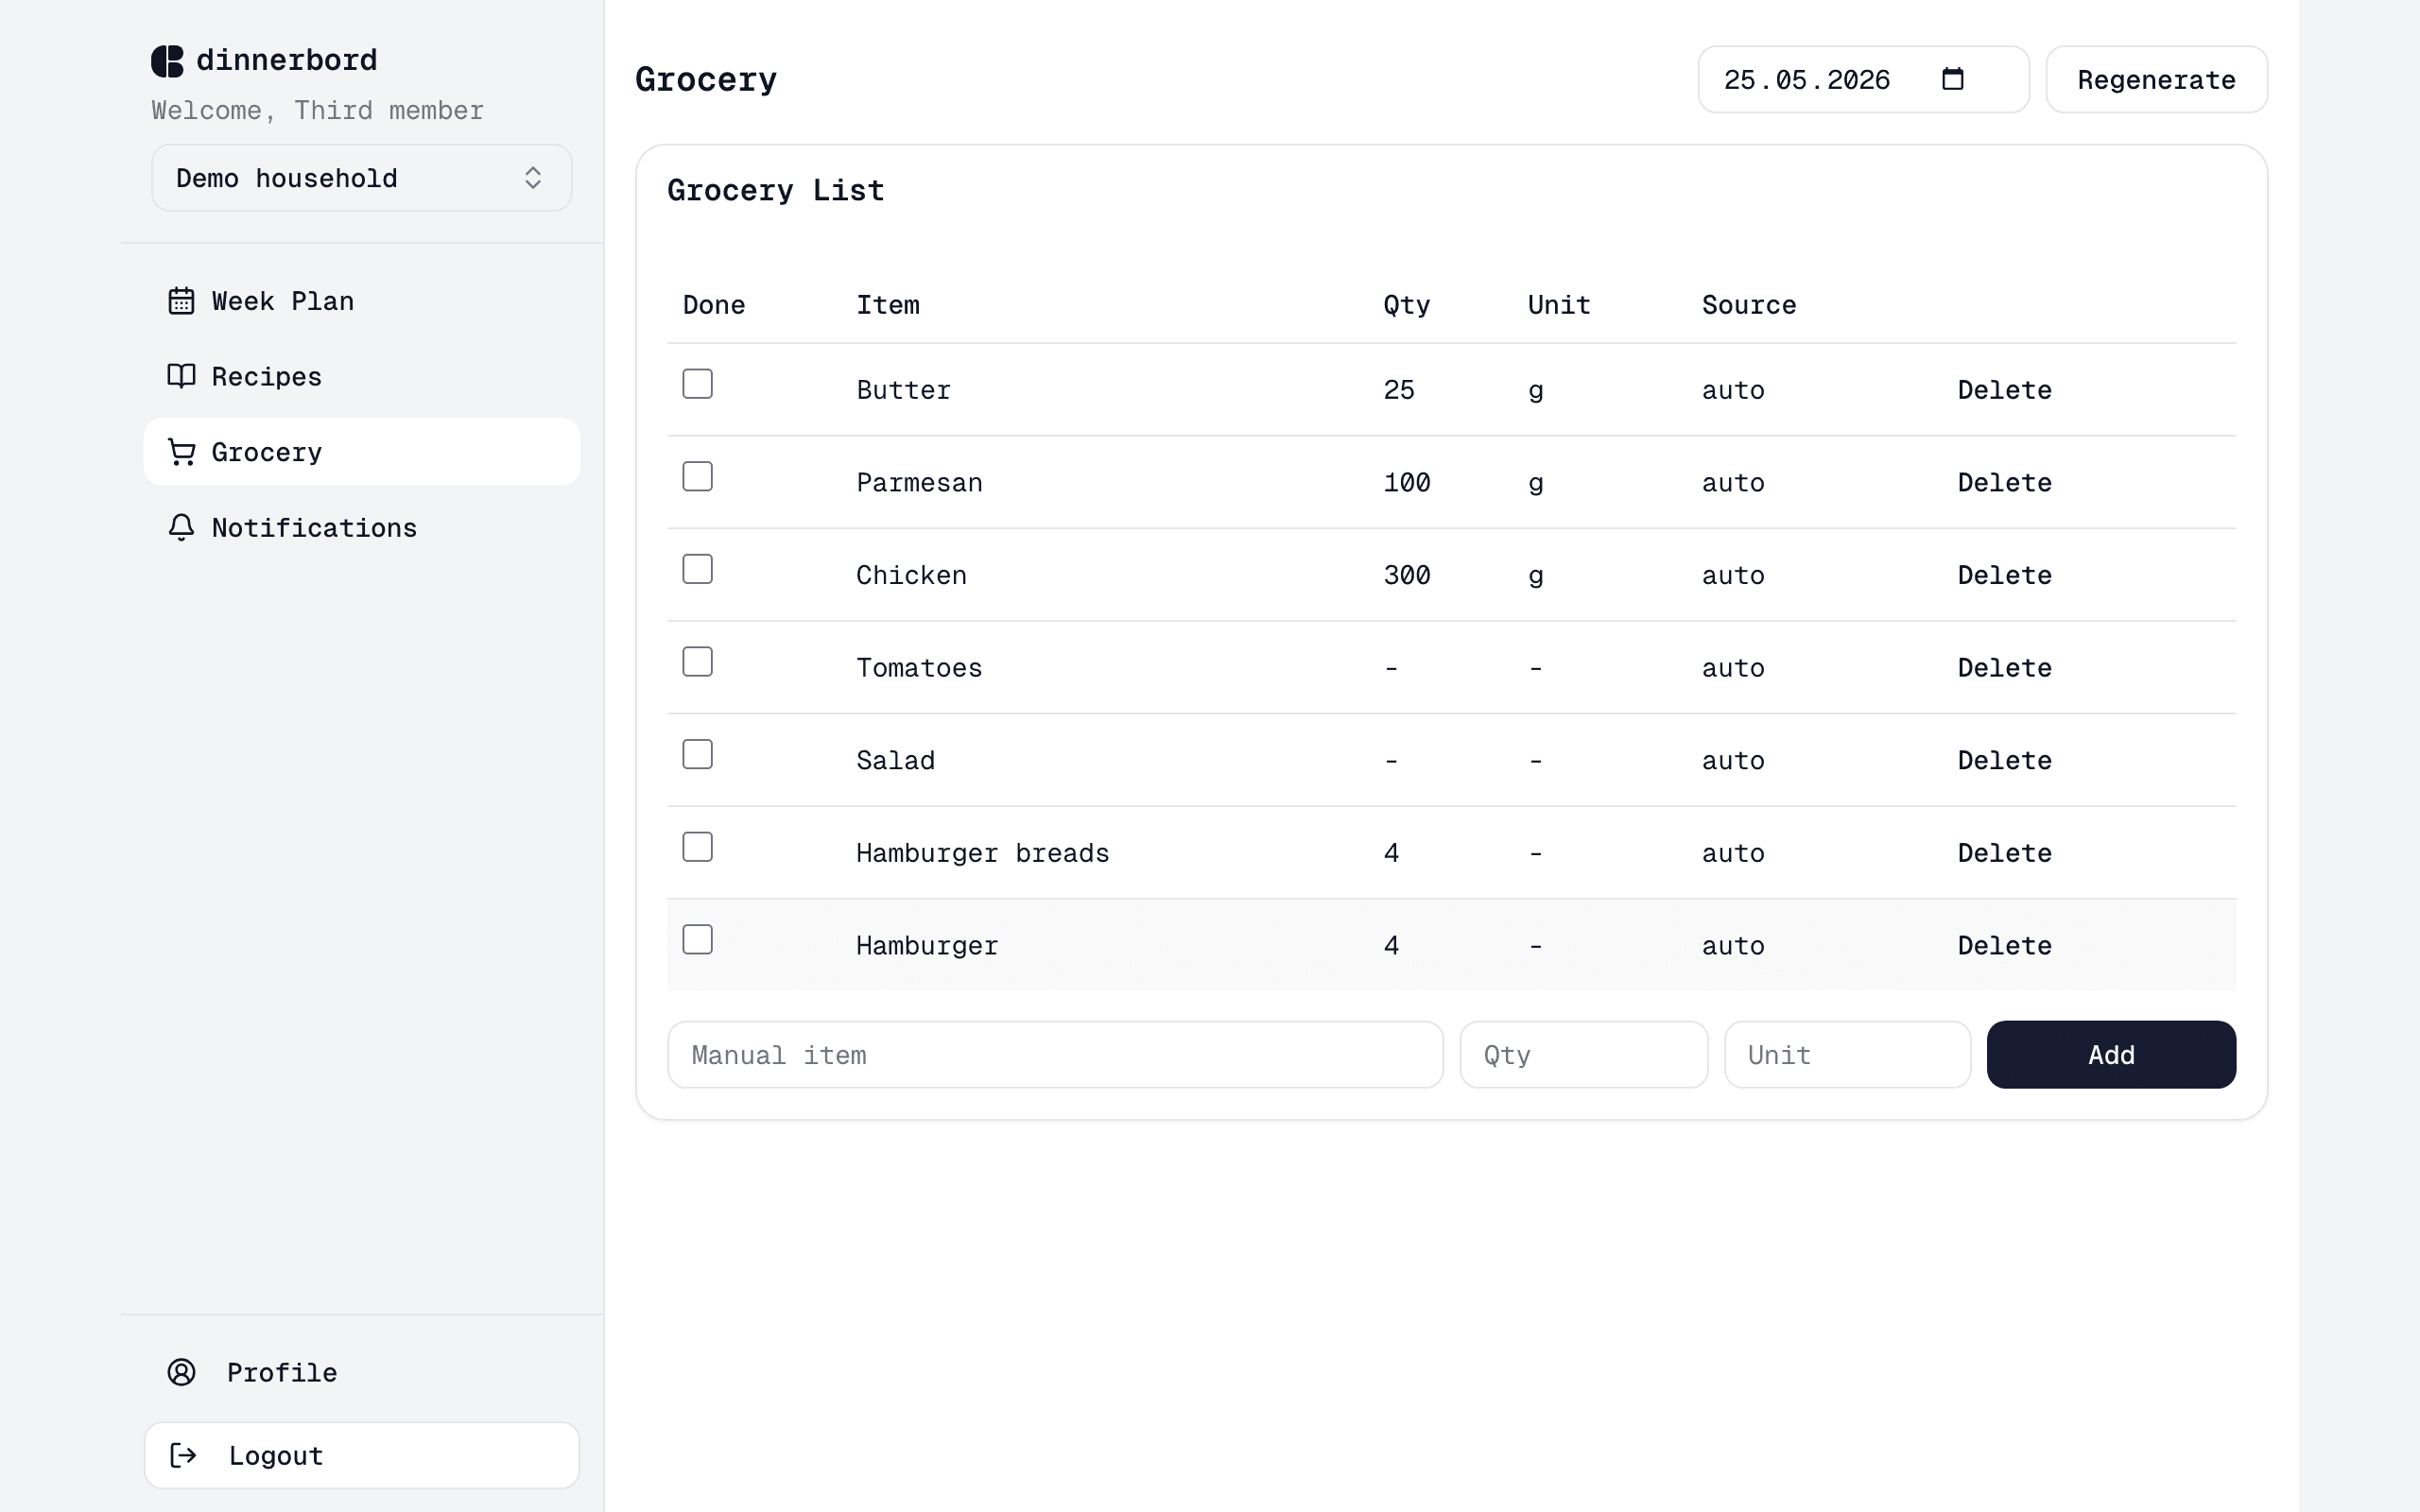Check off Butter as done

tap(697, 384)
